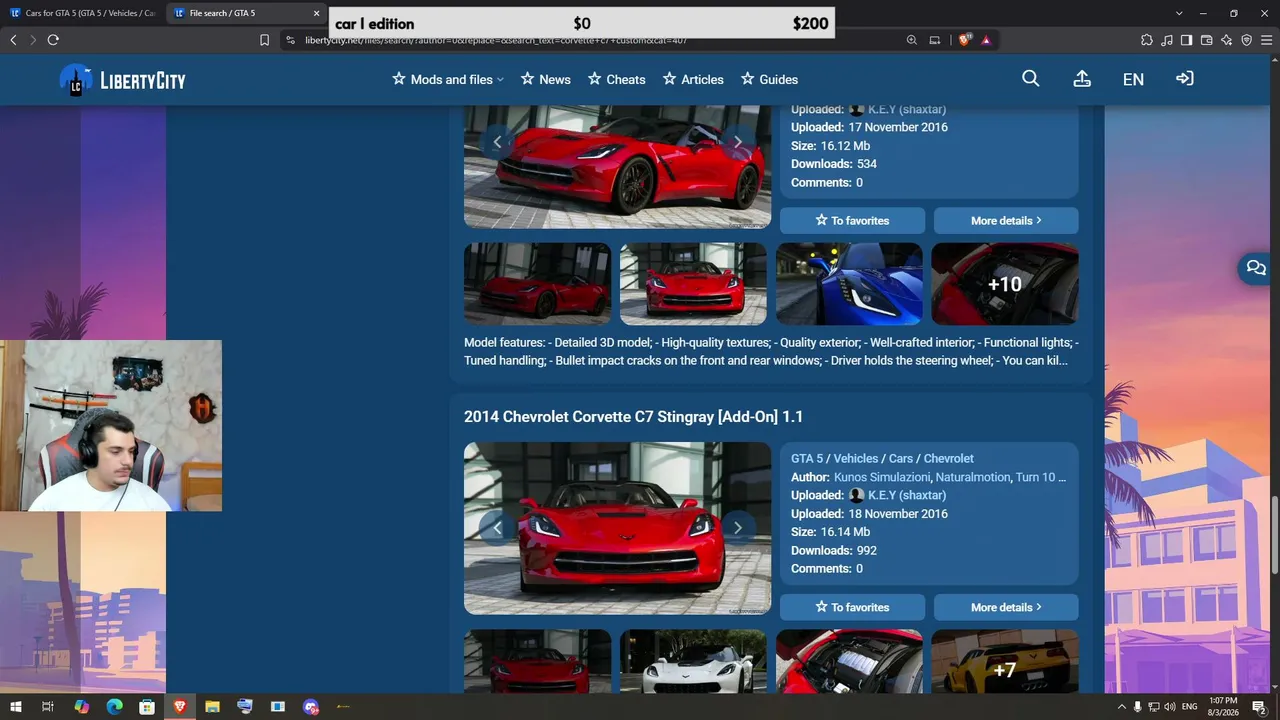Open the Copilot taskbar icon

[82, 707]
